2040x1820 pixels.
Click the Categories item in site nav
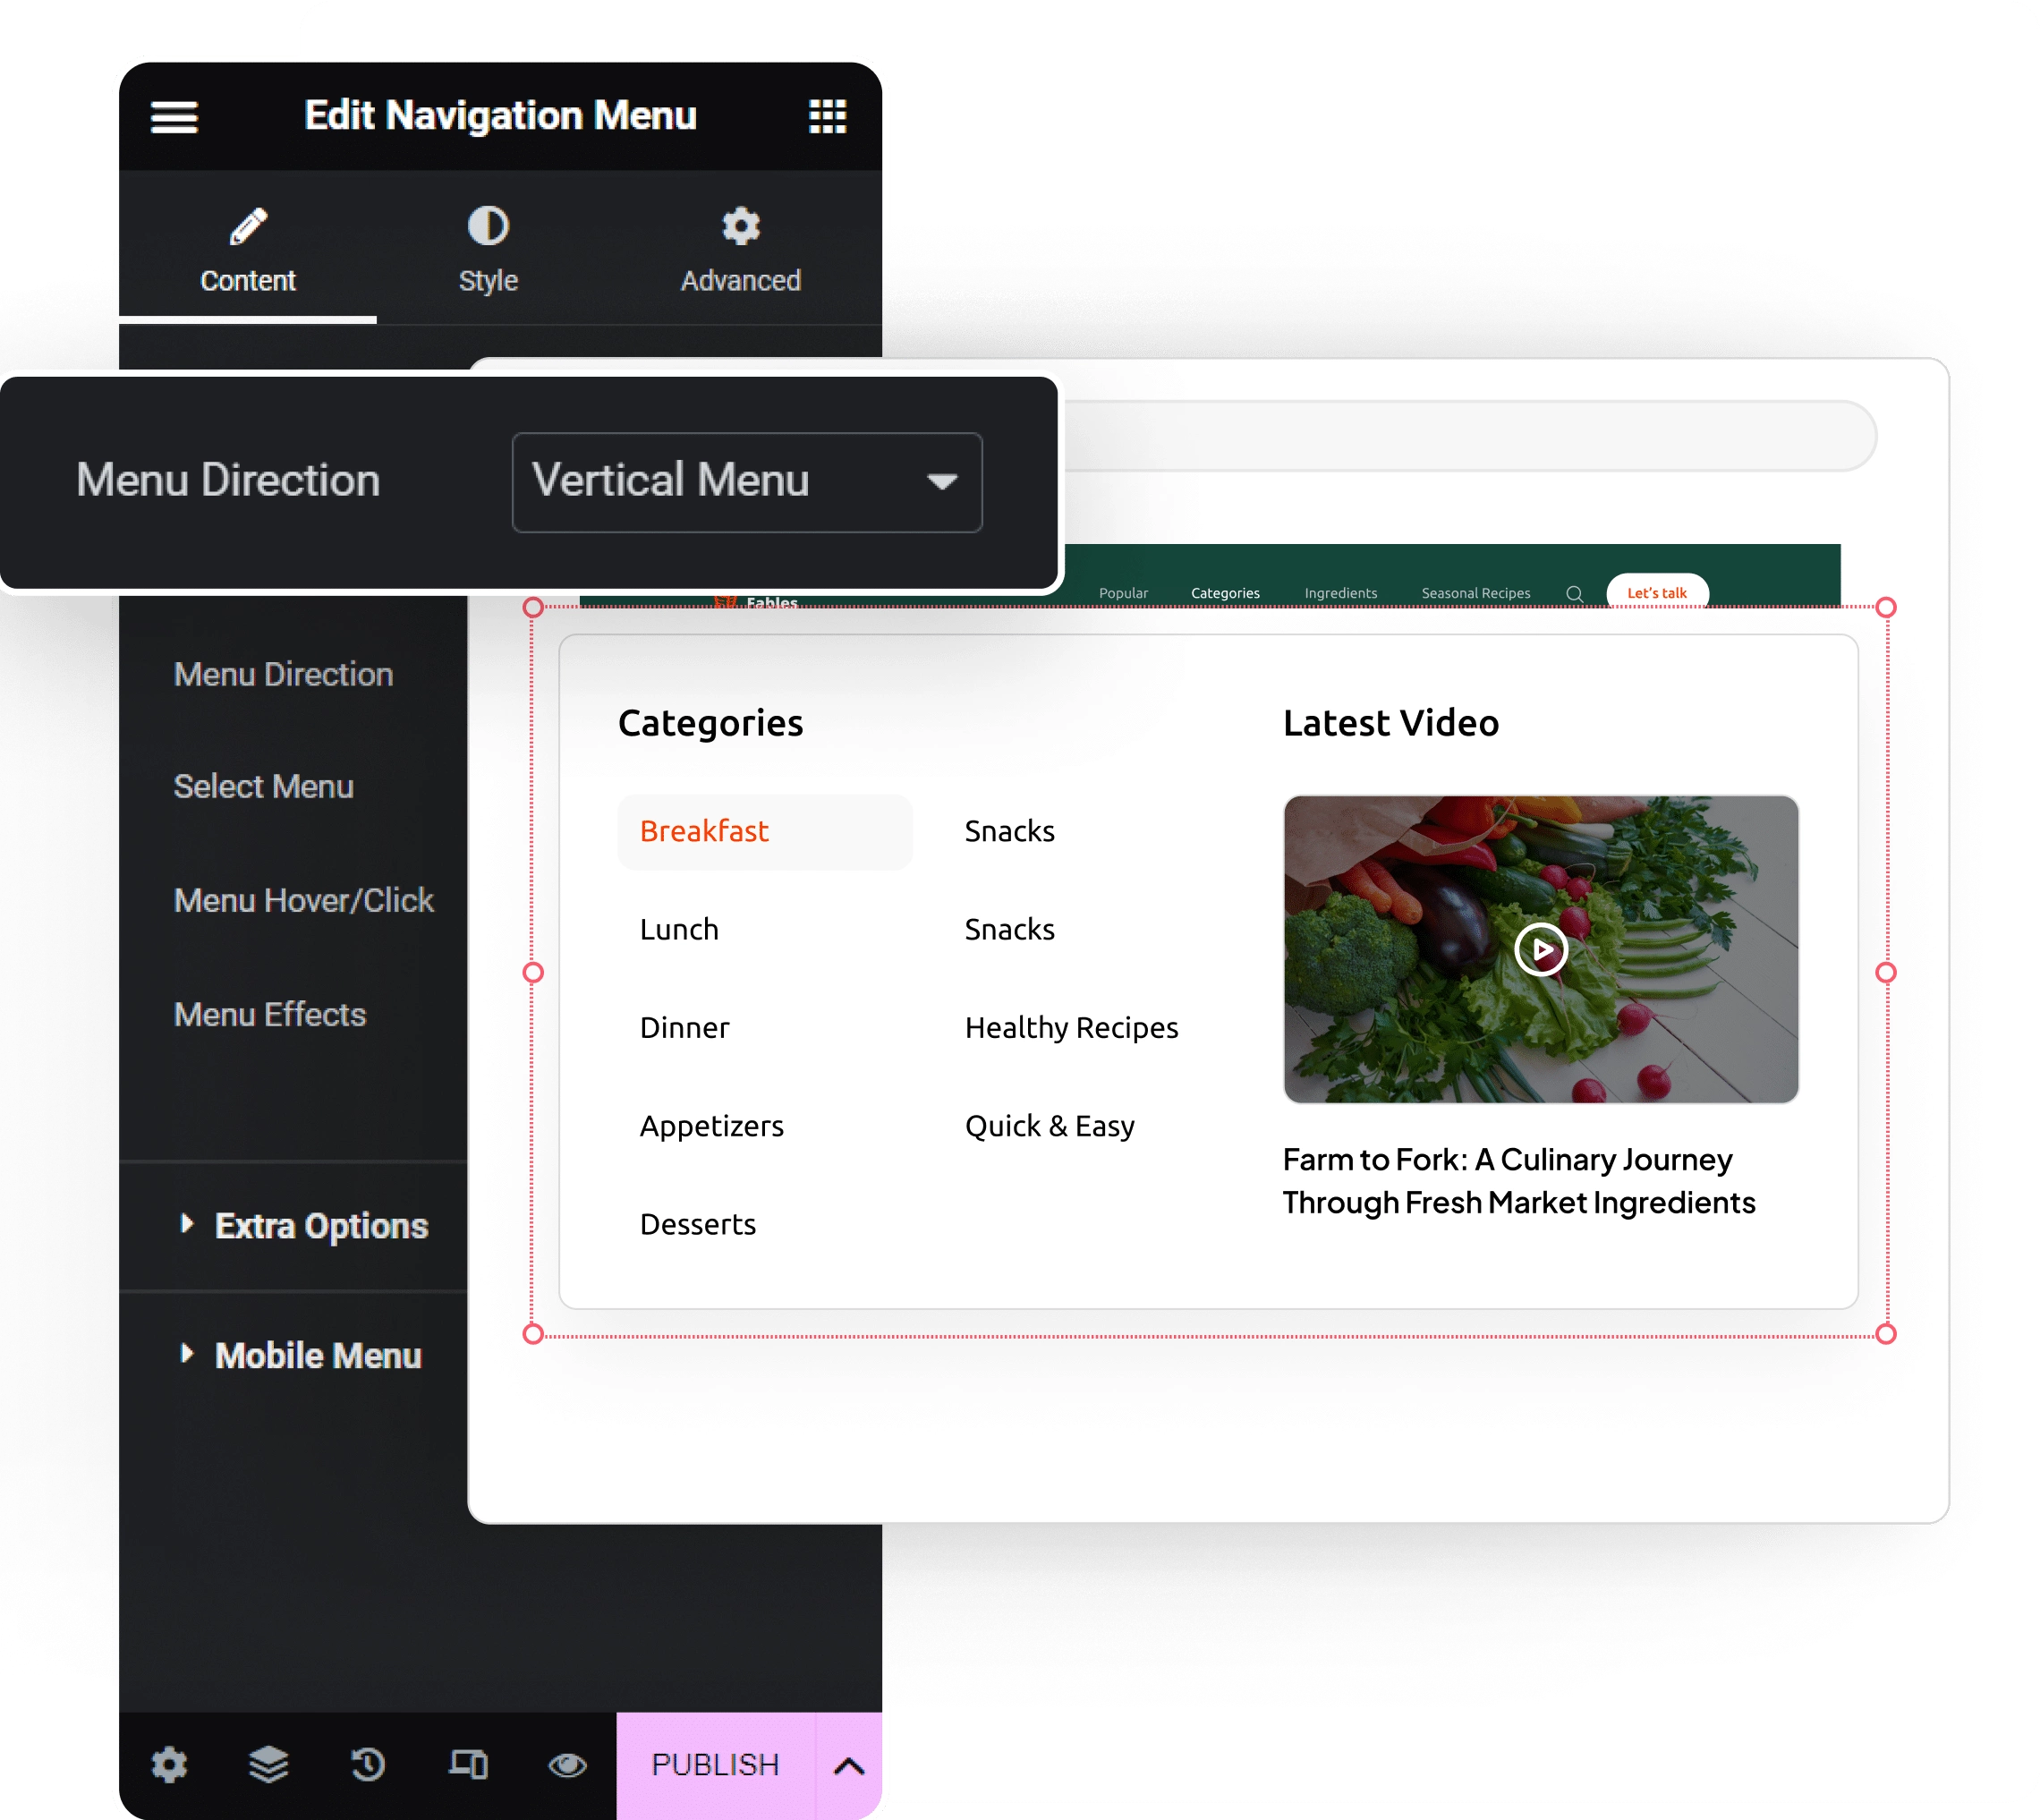1225,593
